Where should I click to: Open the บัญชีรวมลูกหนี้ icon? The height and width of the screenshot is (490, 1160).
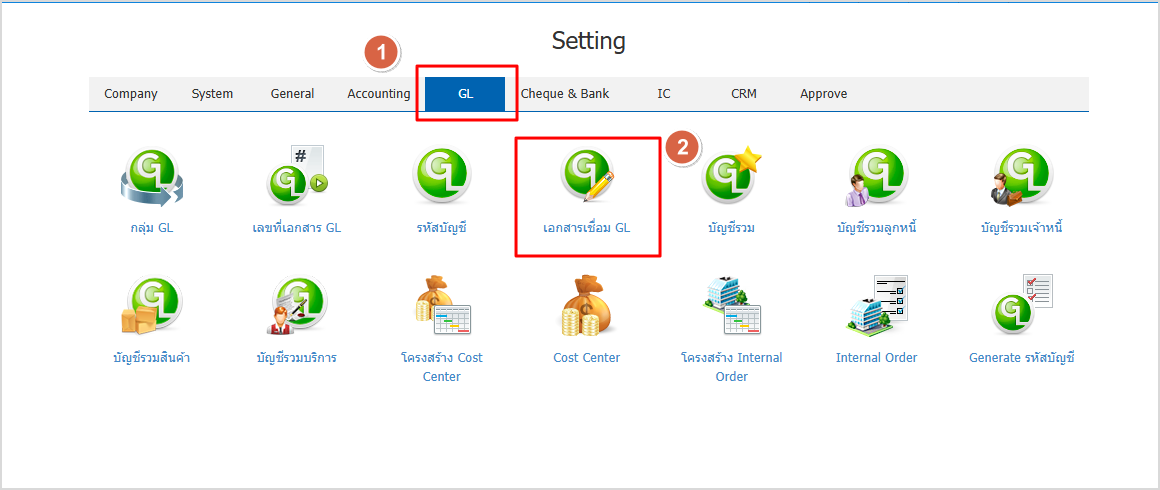[x=876, y=177]
